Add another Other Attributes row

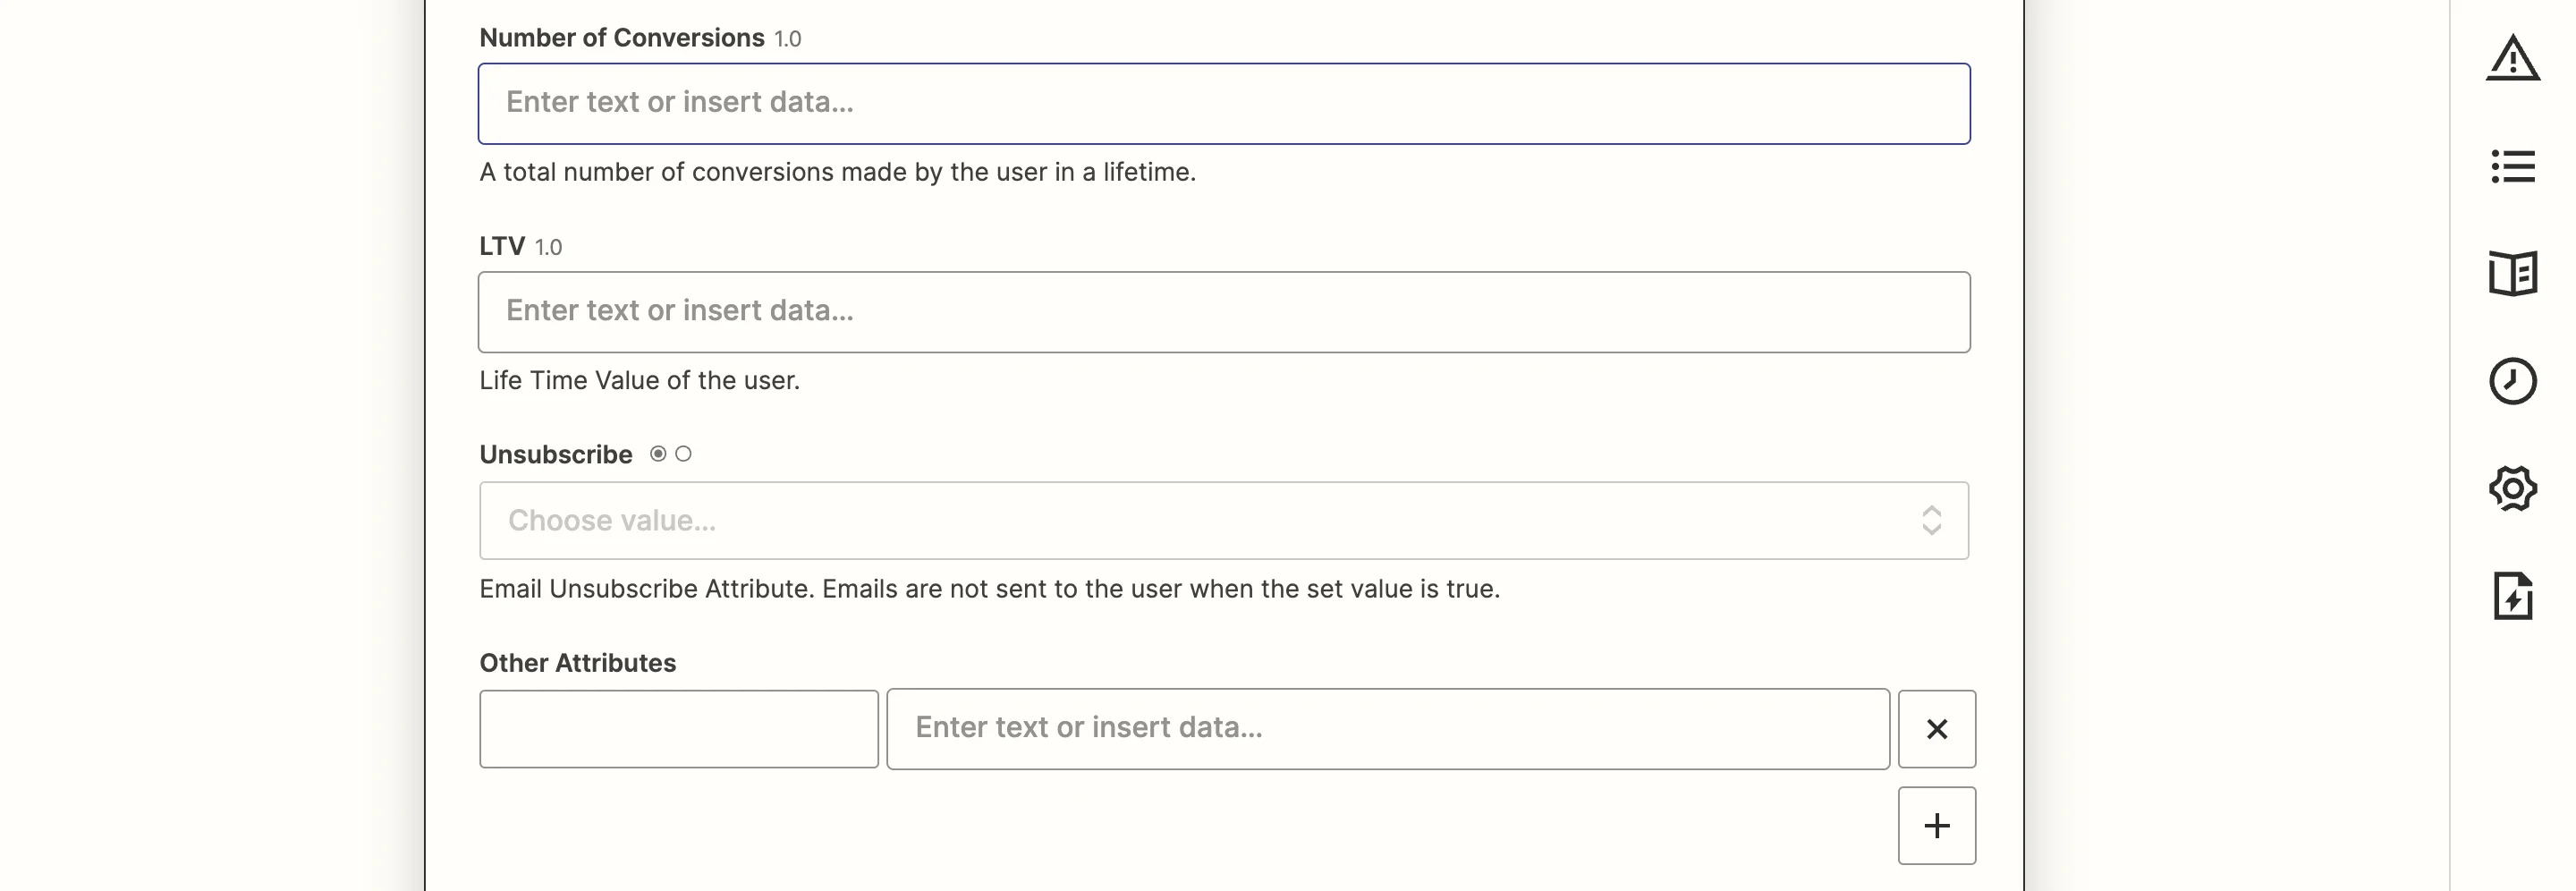(1936, 825)
